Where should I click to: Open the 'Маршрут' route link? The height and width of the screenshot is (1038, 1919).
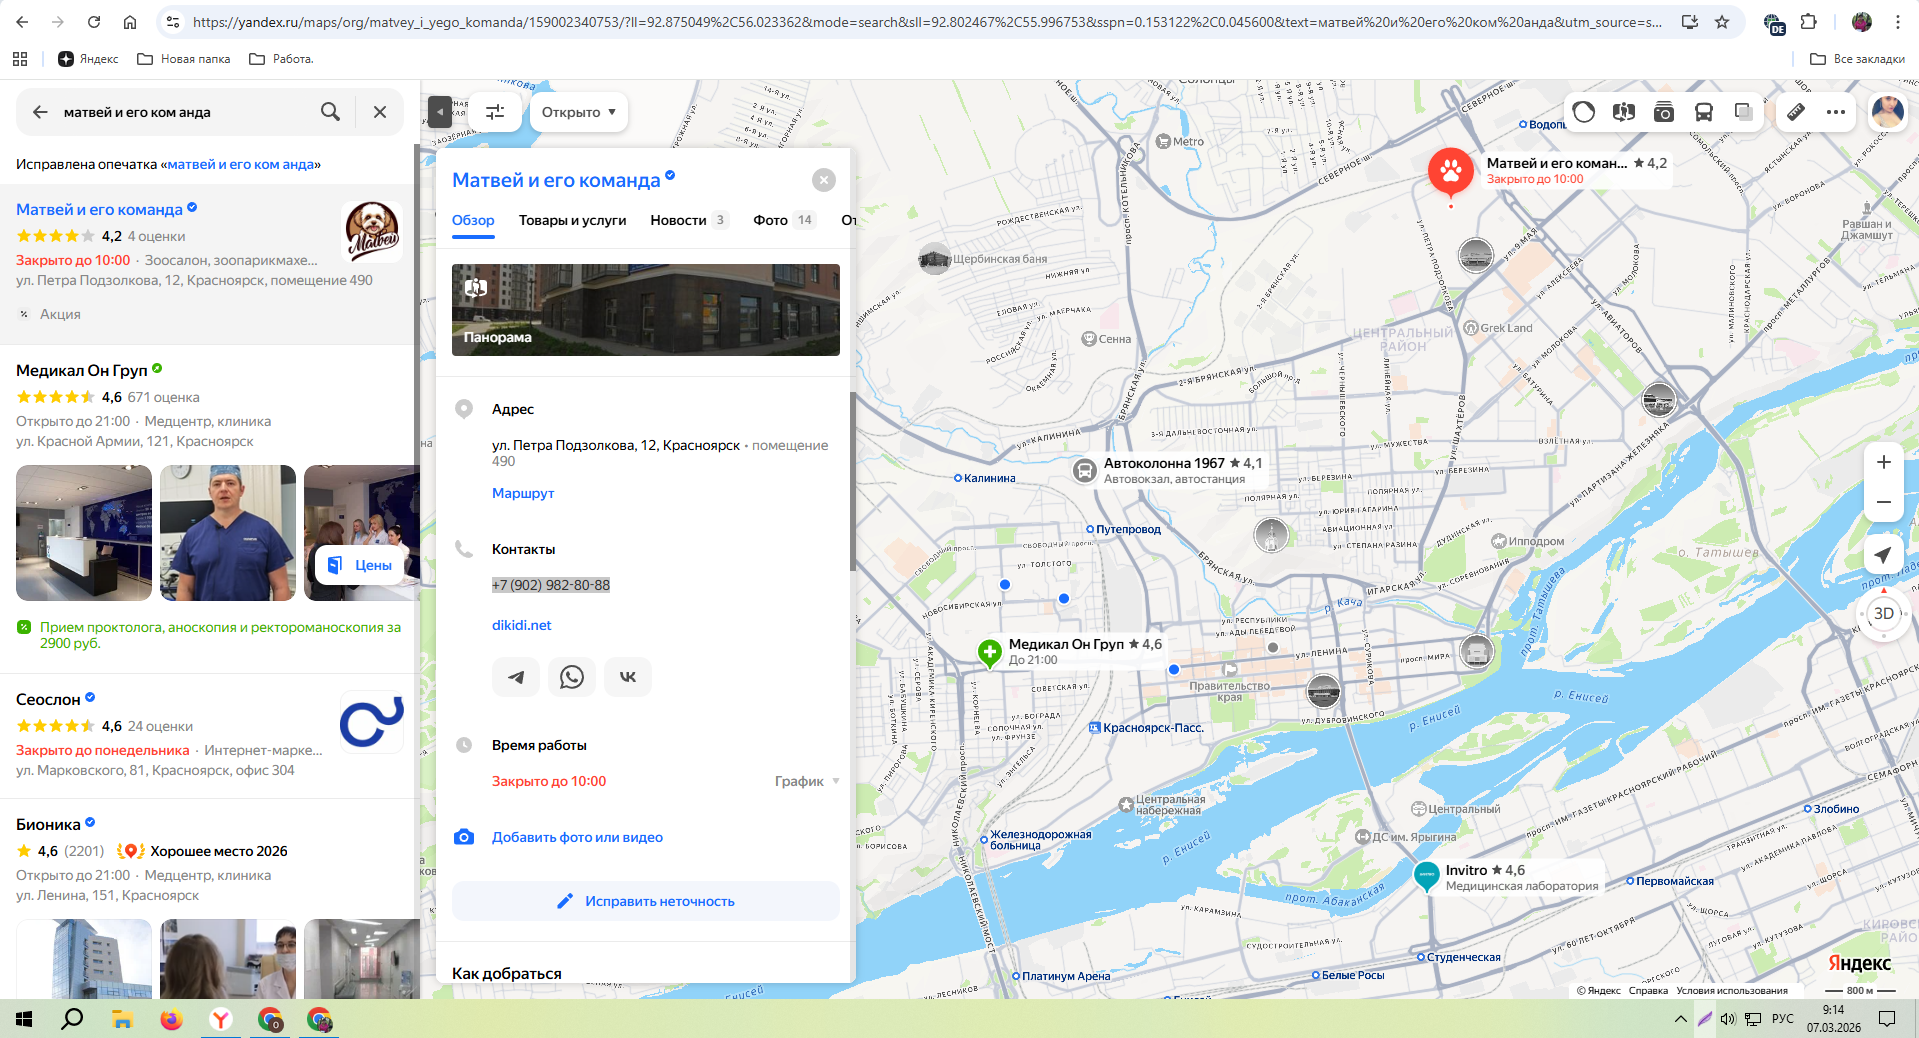(522, 493)
